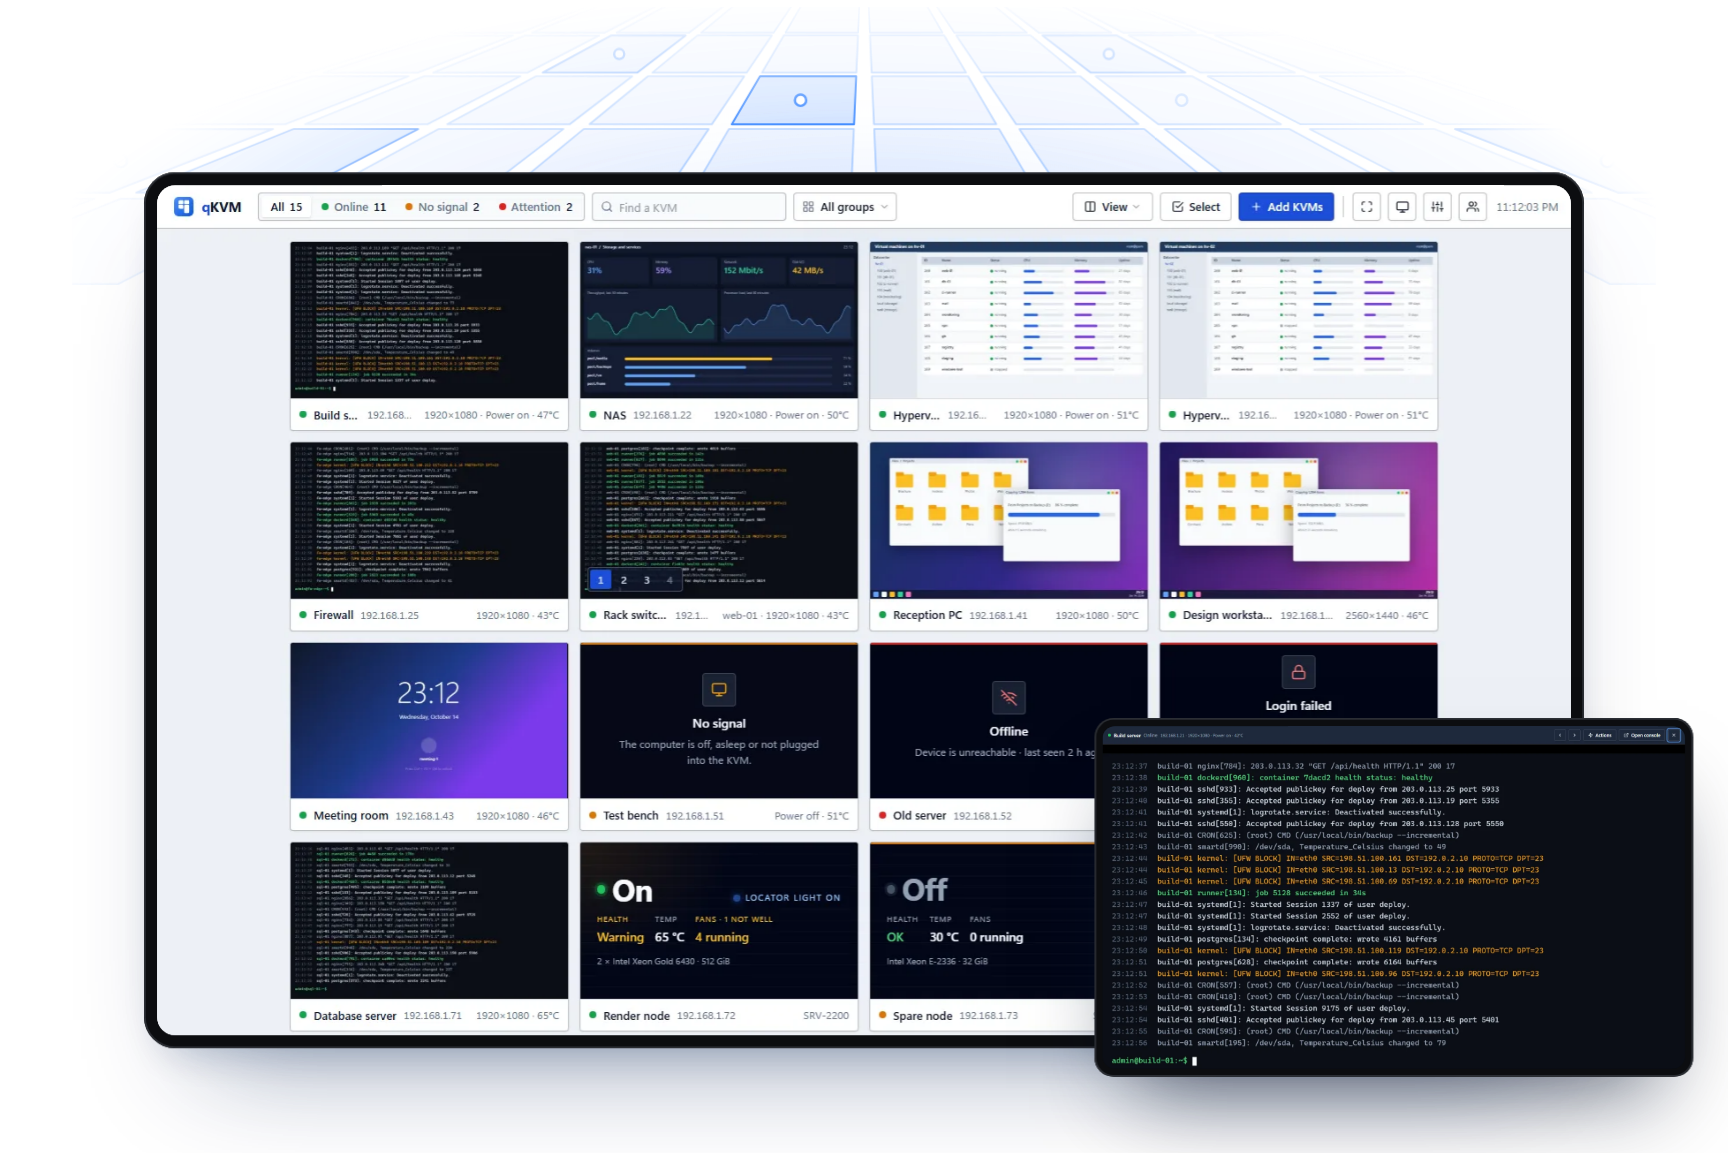Click the green On power dot on Render node
The width and height of the screenshot is (1728, 1153).
click(x=601, y=889)
